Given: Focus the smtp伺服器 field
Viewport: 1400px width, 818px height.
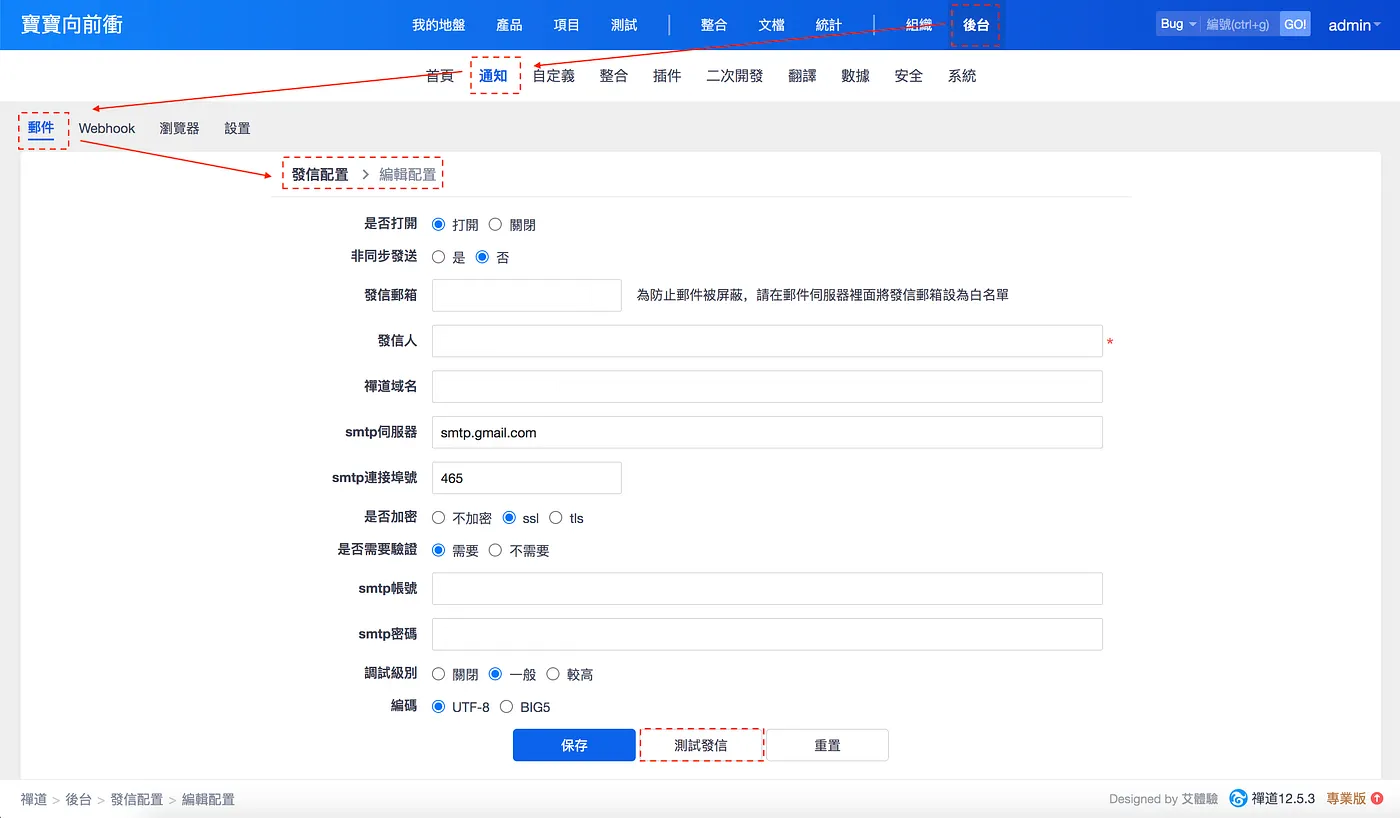Looking at the screenshot, I should click(767, 432).
